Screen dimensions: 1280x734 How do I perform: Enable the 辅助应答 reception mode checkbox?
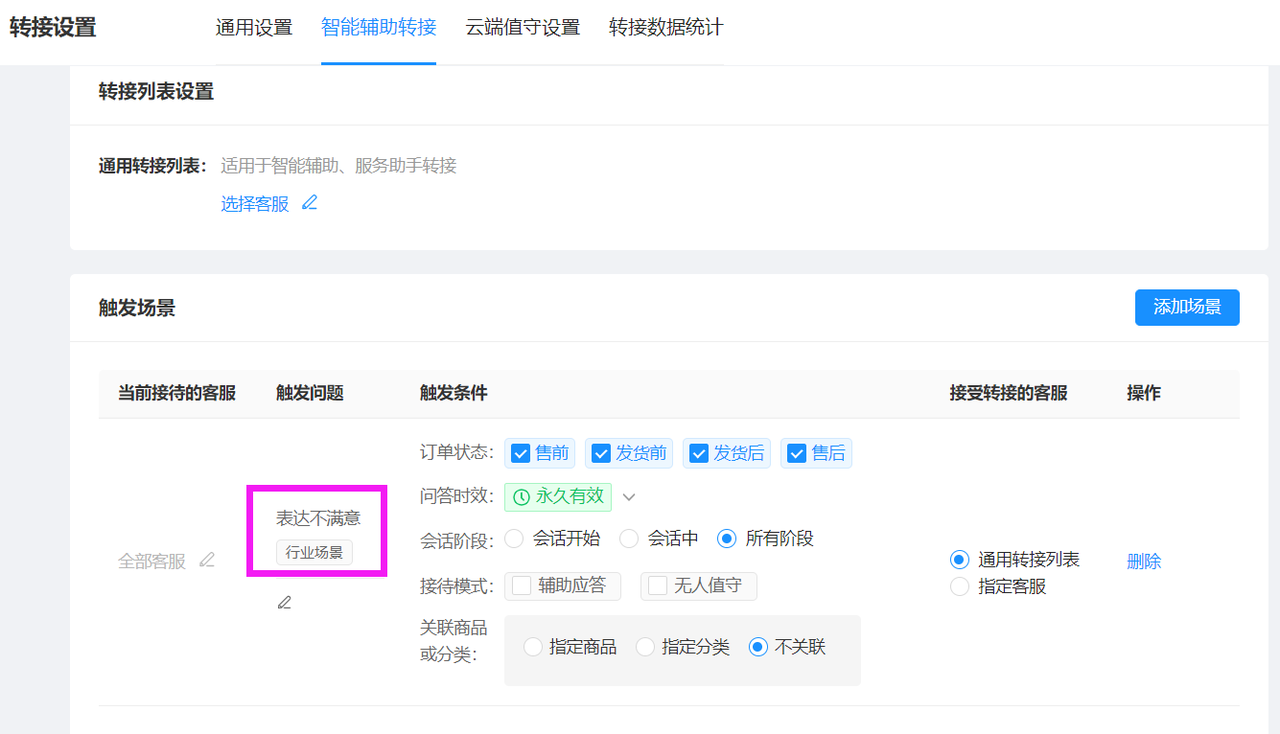[x=521, y=586]
